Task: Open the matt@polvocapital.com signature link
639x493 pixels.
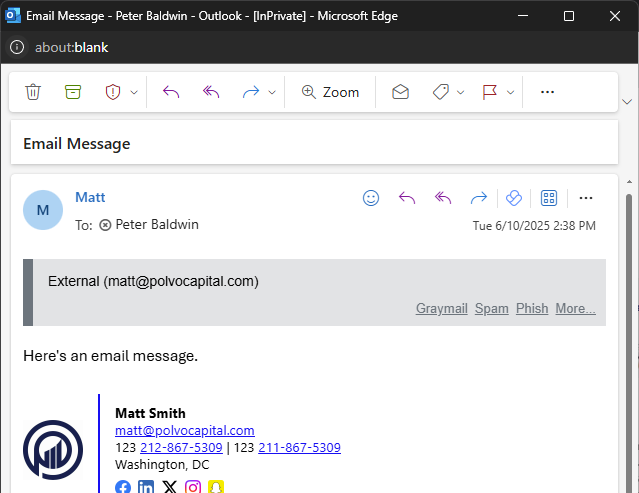Action: pyautogui.click(x=185, y=431)
